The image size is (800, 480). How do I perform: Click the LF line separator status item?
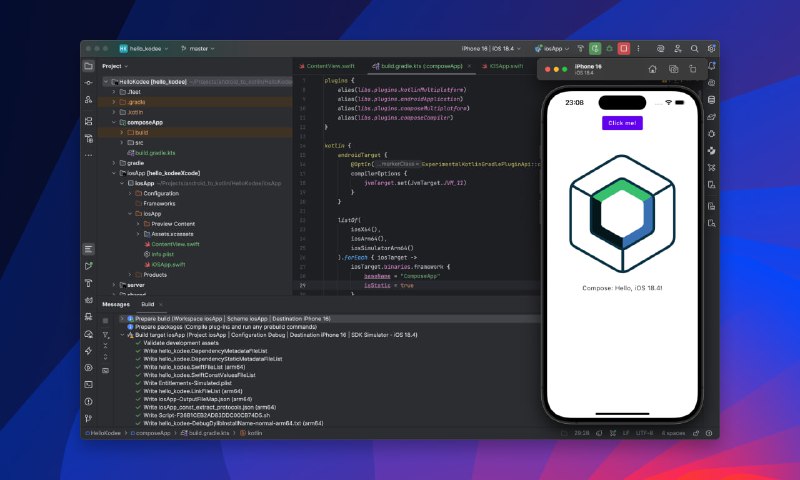coord(626,433)
